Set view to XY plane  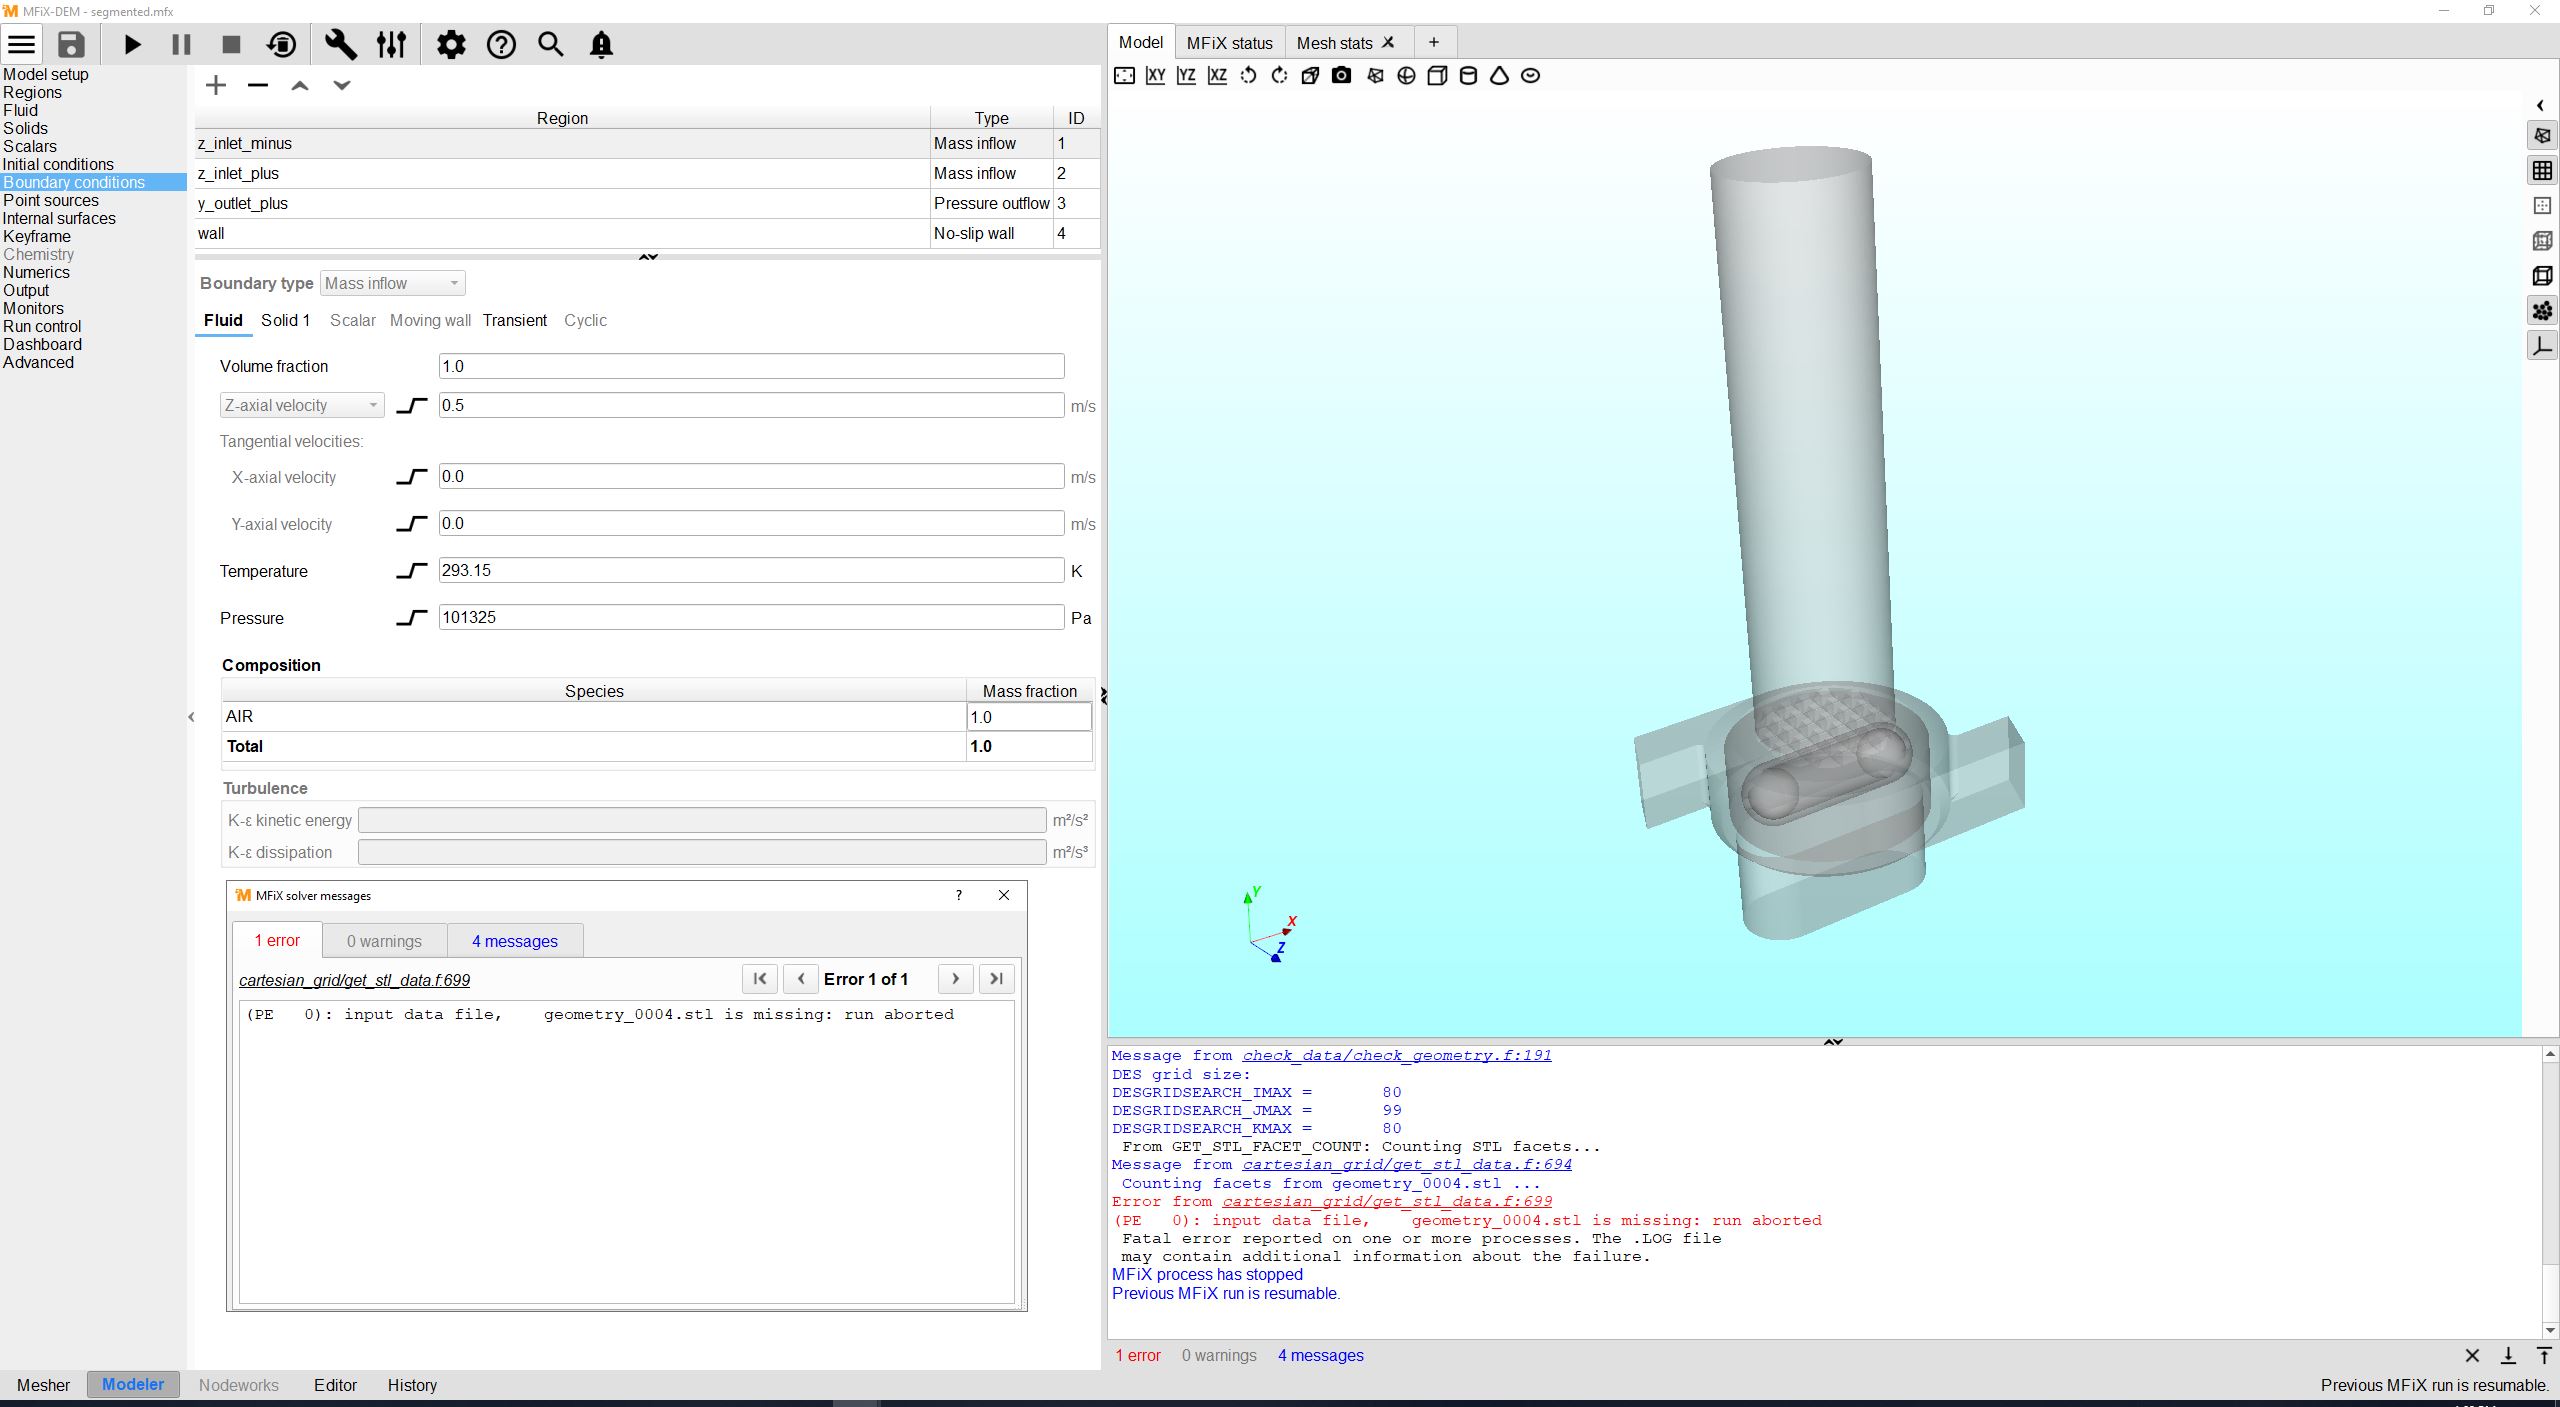(1155, 76)
